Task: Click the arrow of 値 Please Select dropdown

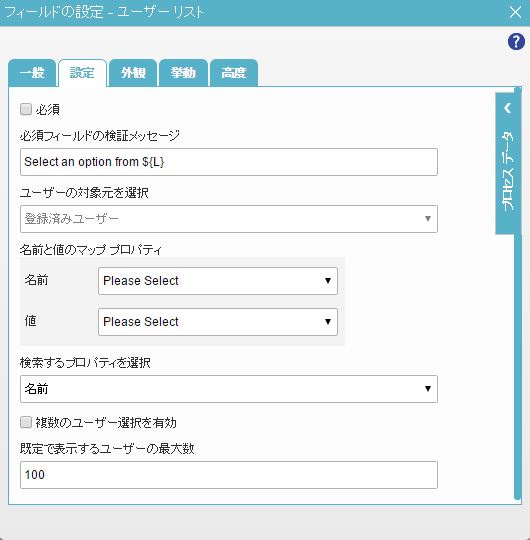Action: 328,322
